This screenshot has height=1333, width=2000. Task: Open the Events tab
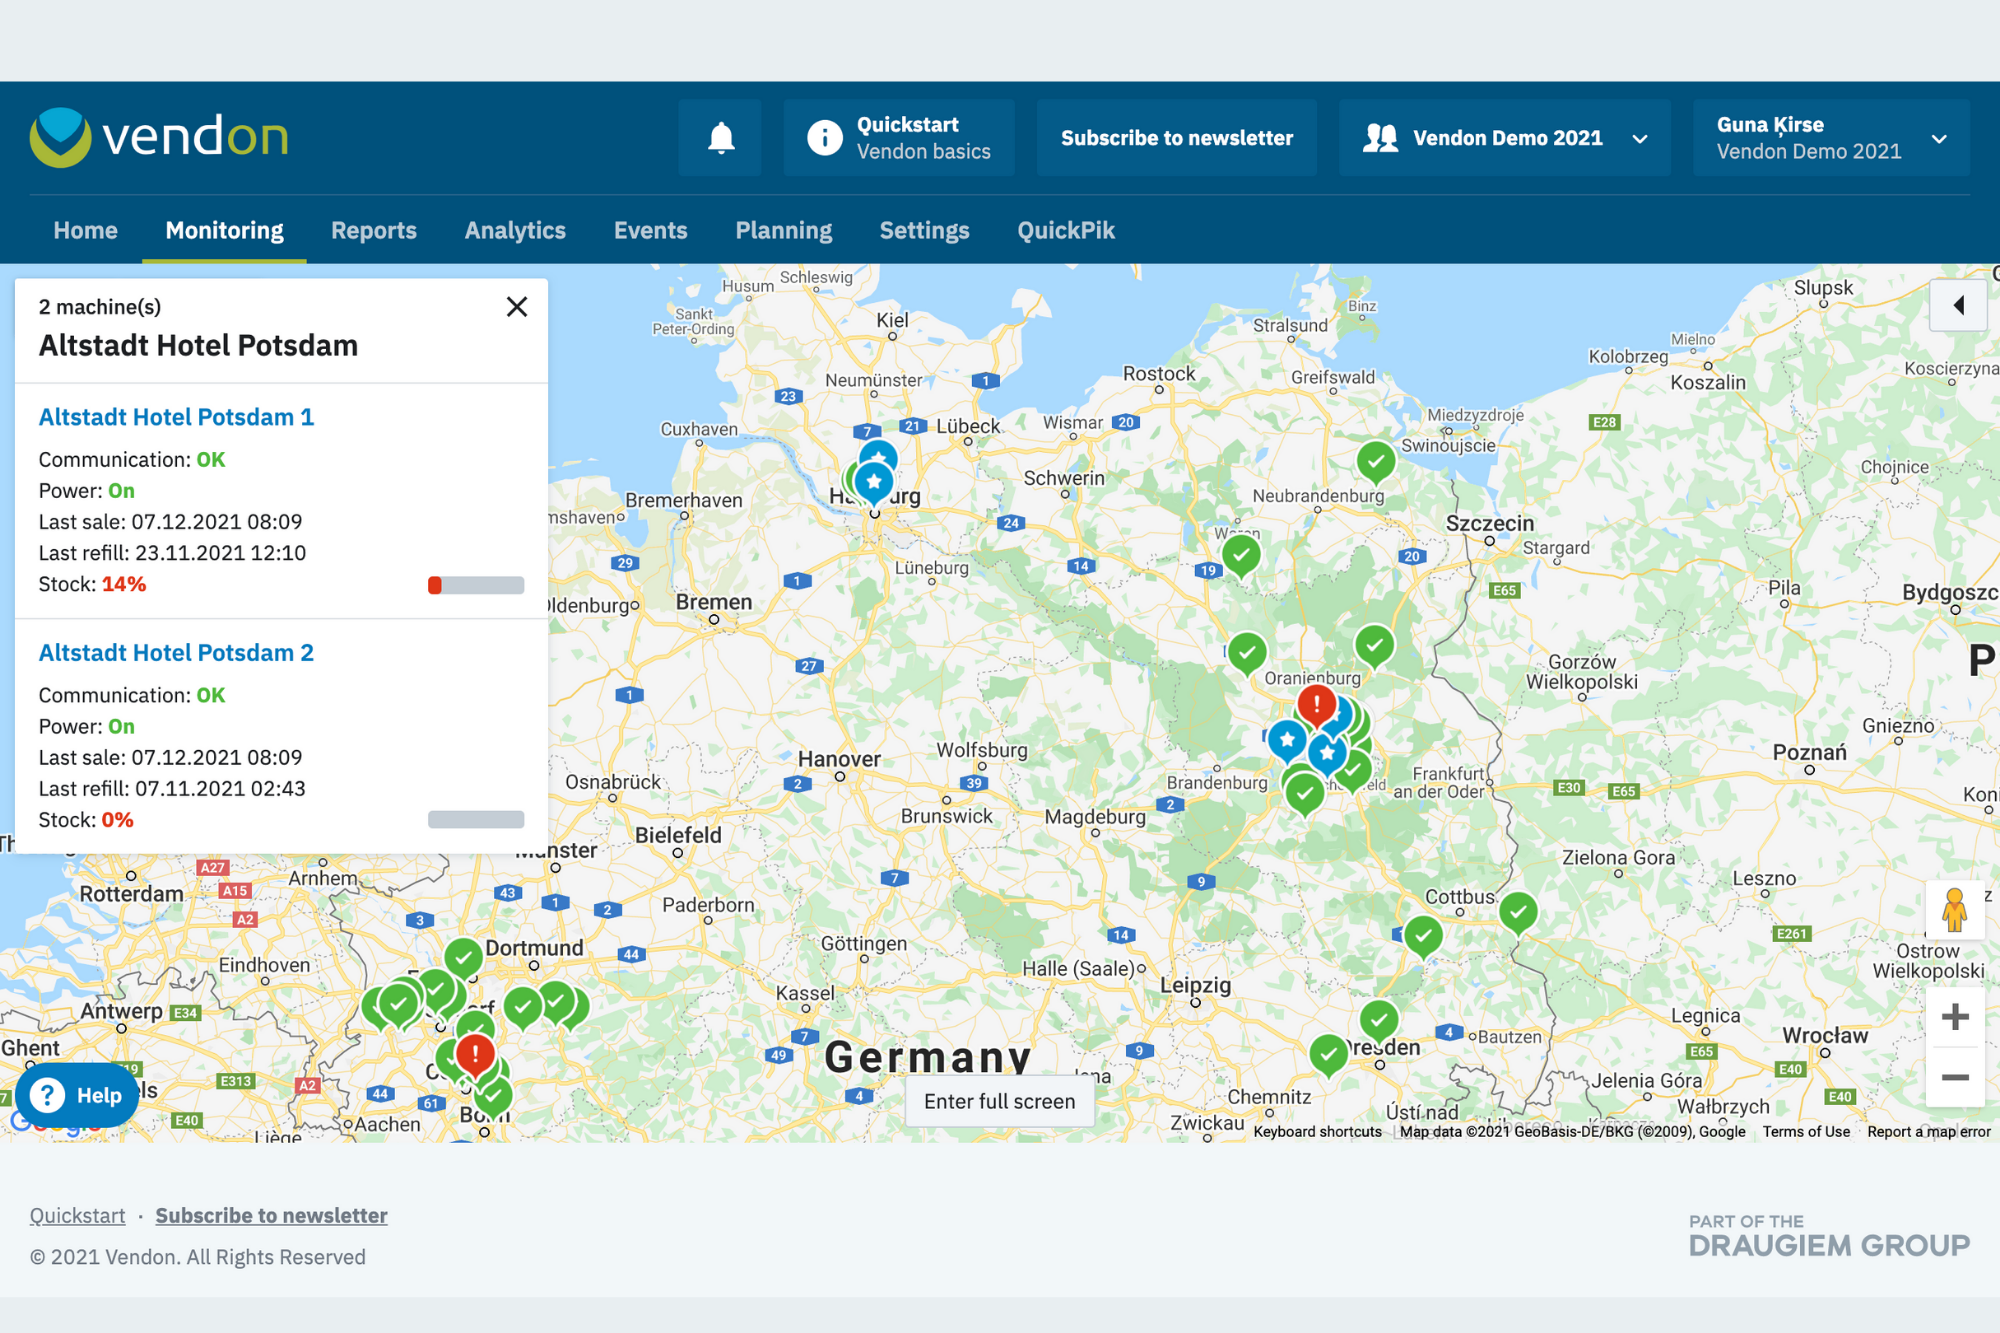[x=651, y=230]
